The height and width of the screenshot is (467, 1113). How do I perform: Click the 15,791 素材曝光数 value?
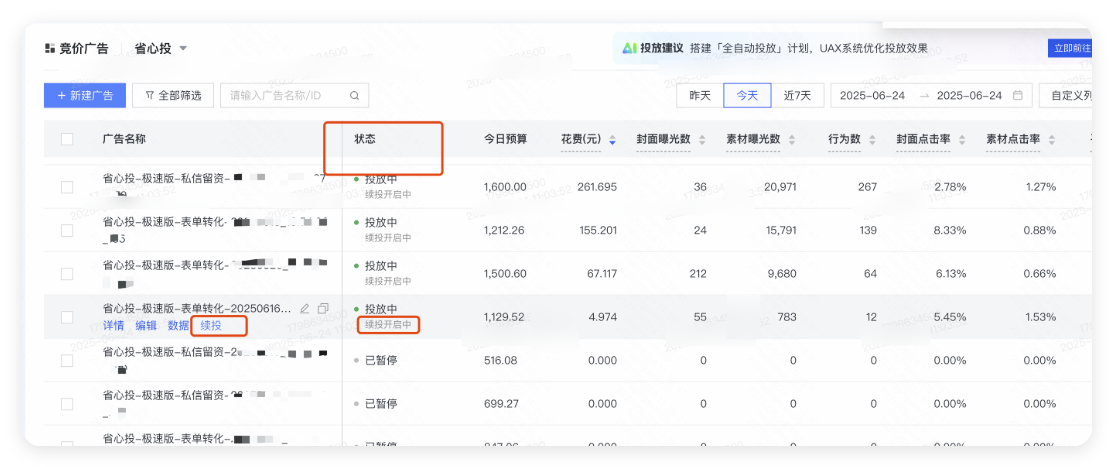(780, 231)
